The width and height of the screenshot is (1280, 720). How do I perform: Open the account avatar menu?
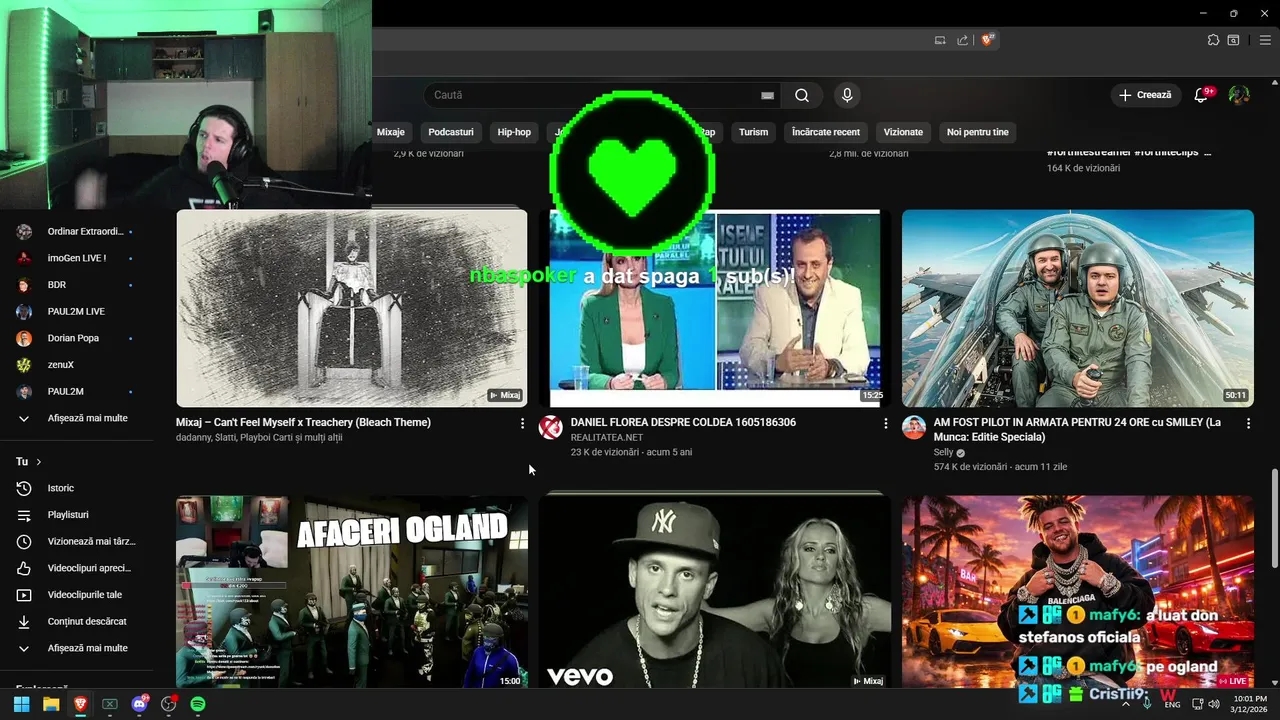[1239, 95]
